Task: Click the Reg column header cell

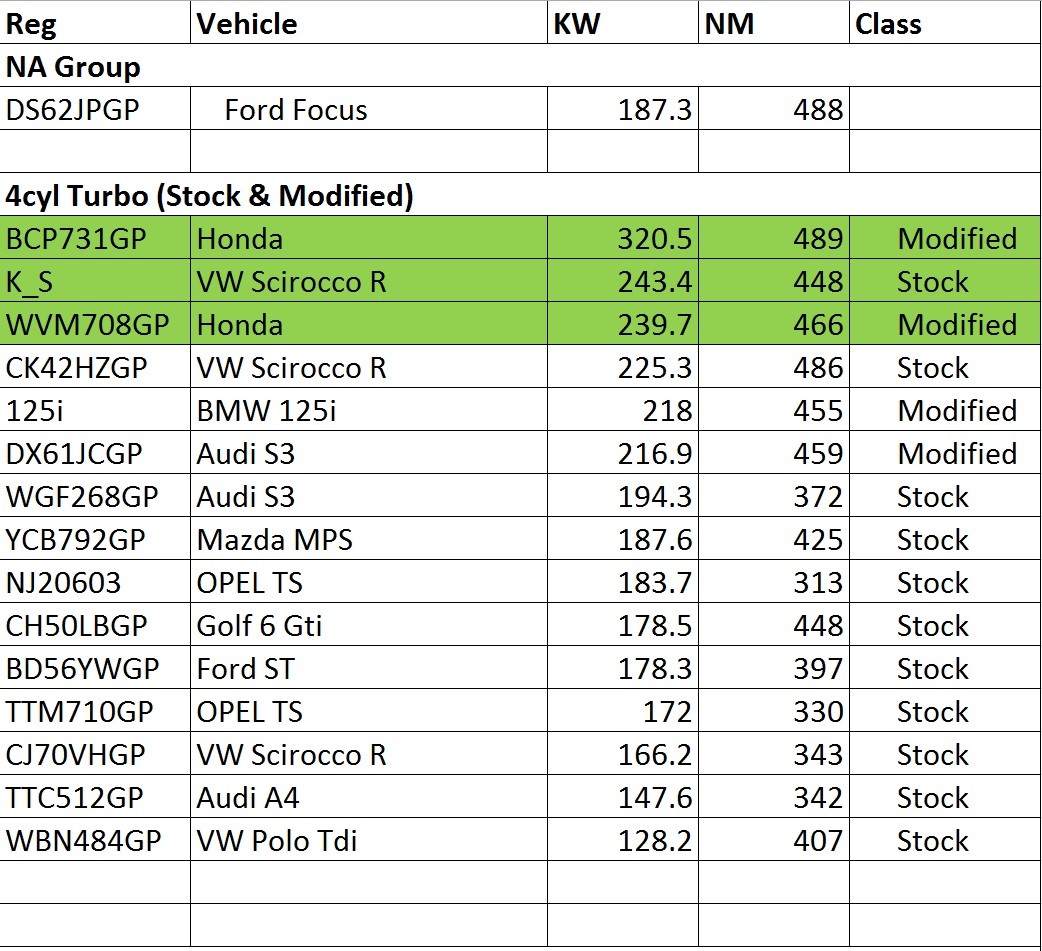Action: coord(95,23)
